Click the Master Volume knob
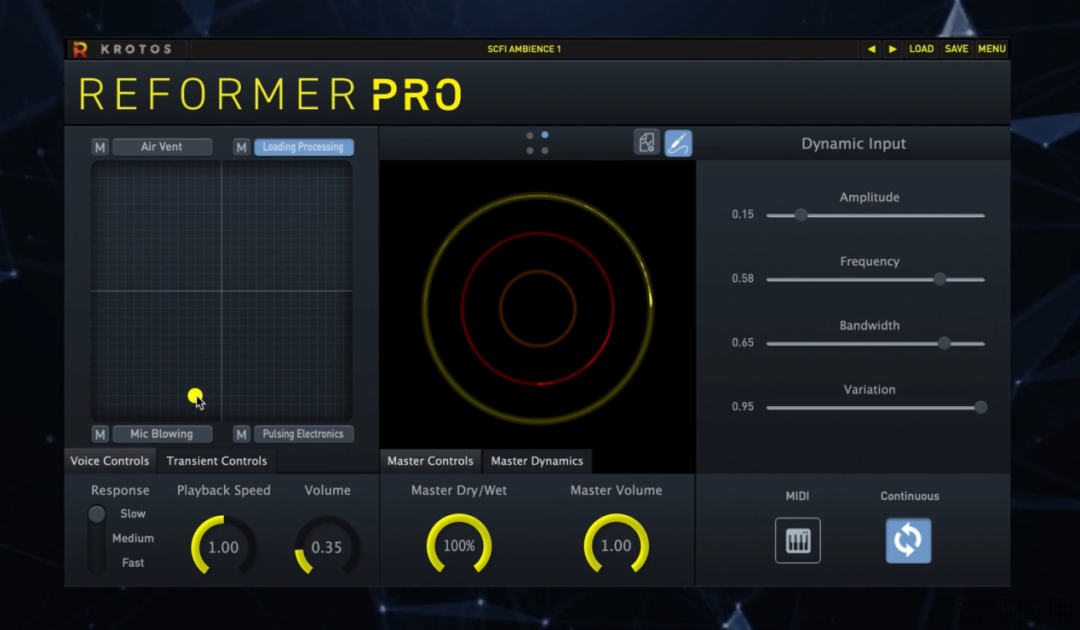The height and width of the screenshot is (630, 1080). coord(616,545)
